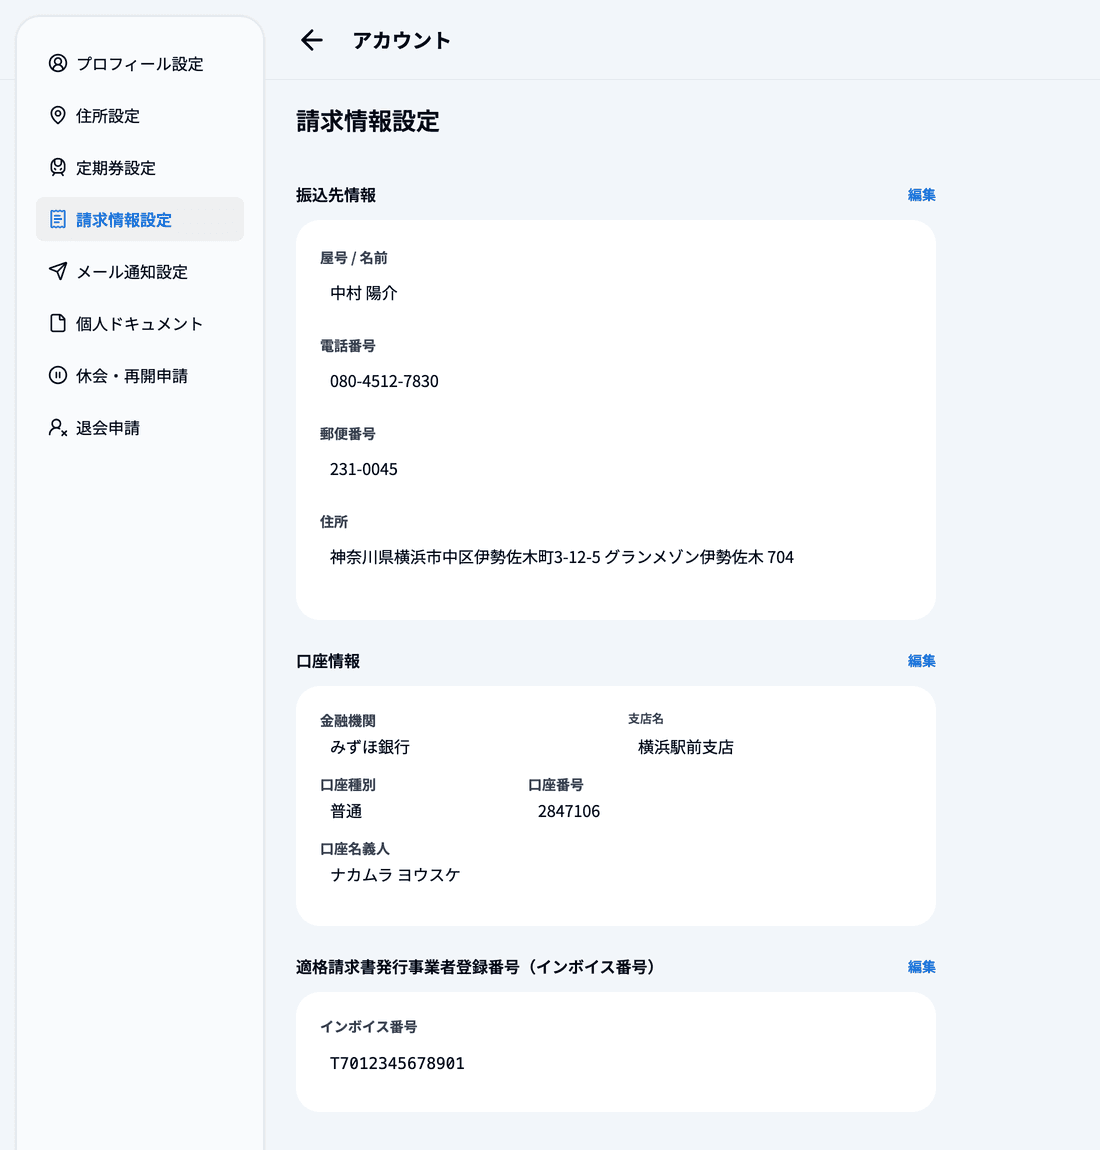This screenshot has width=1100, height=1150.
Task: Click the document icon for 個人ドキュメント
Action: [x=58, y=323]
